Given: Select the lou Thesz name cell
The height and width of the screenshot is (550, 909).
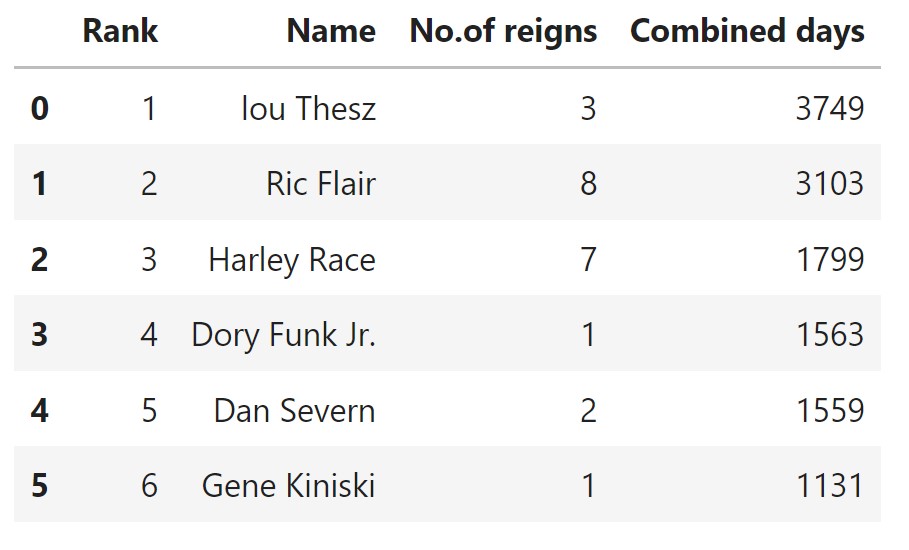Looking at the screenshot, I should click(308, 108).
